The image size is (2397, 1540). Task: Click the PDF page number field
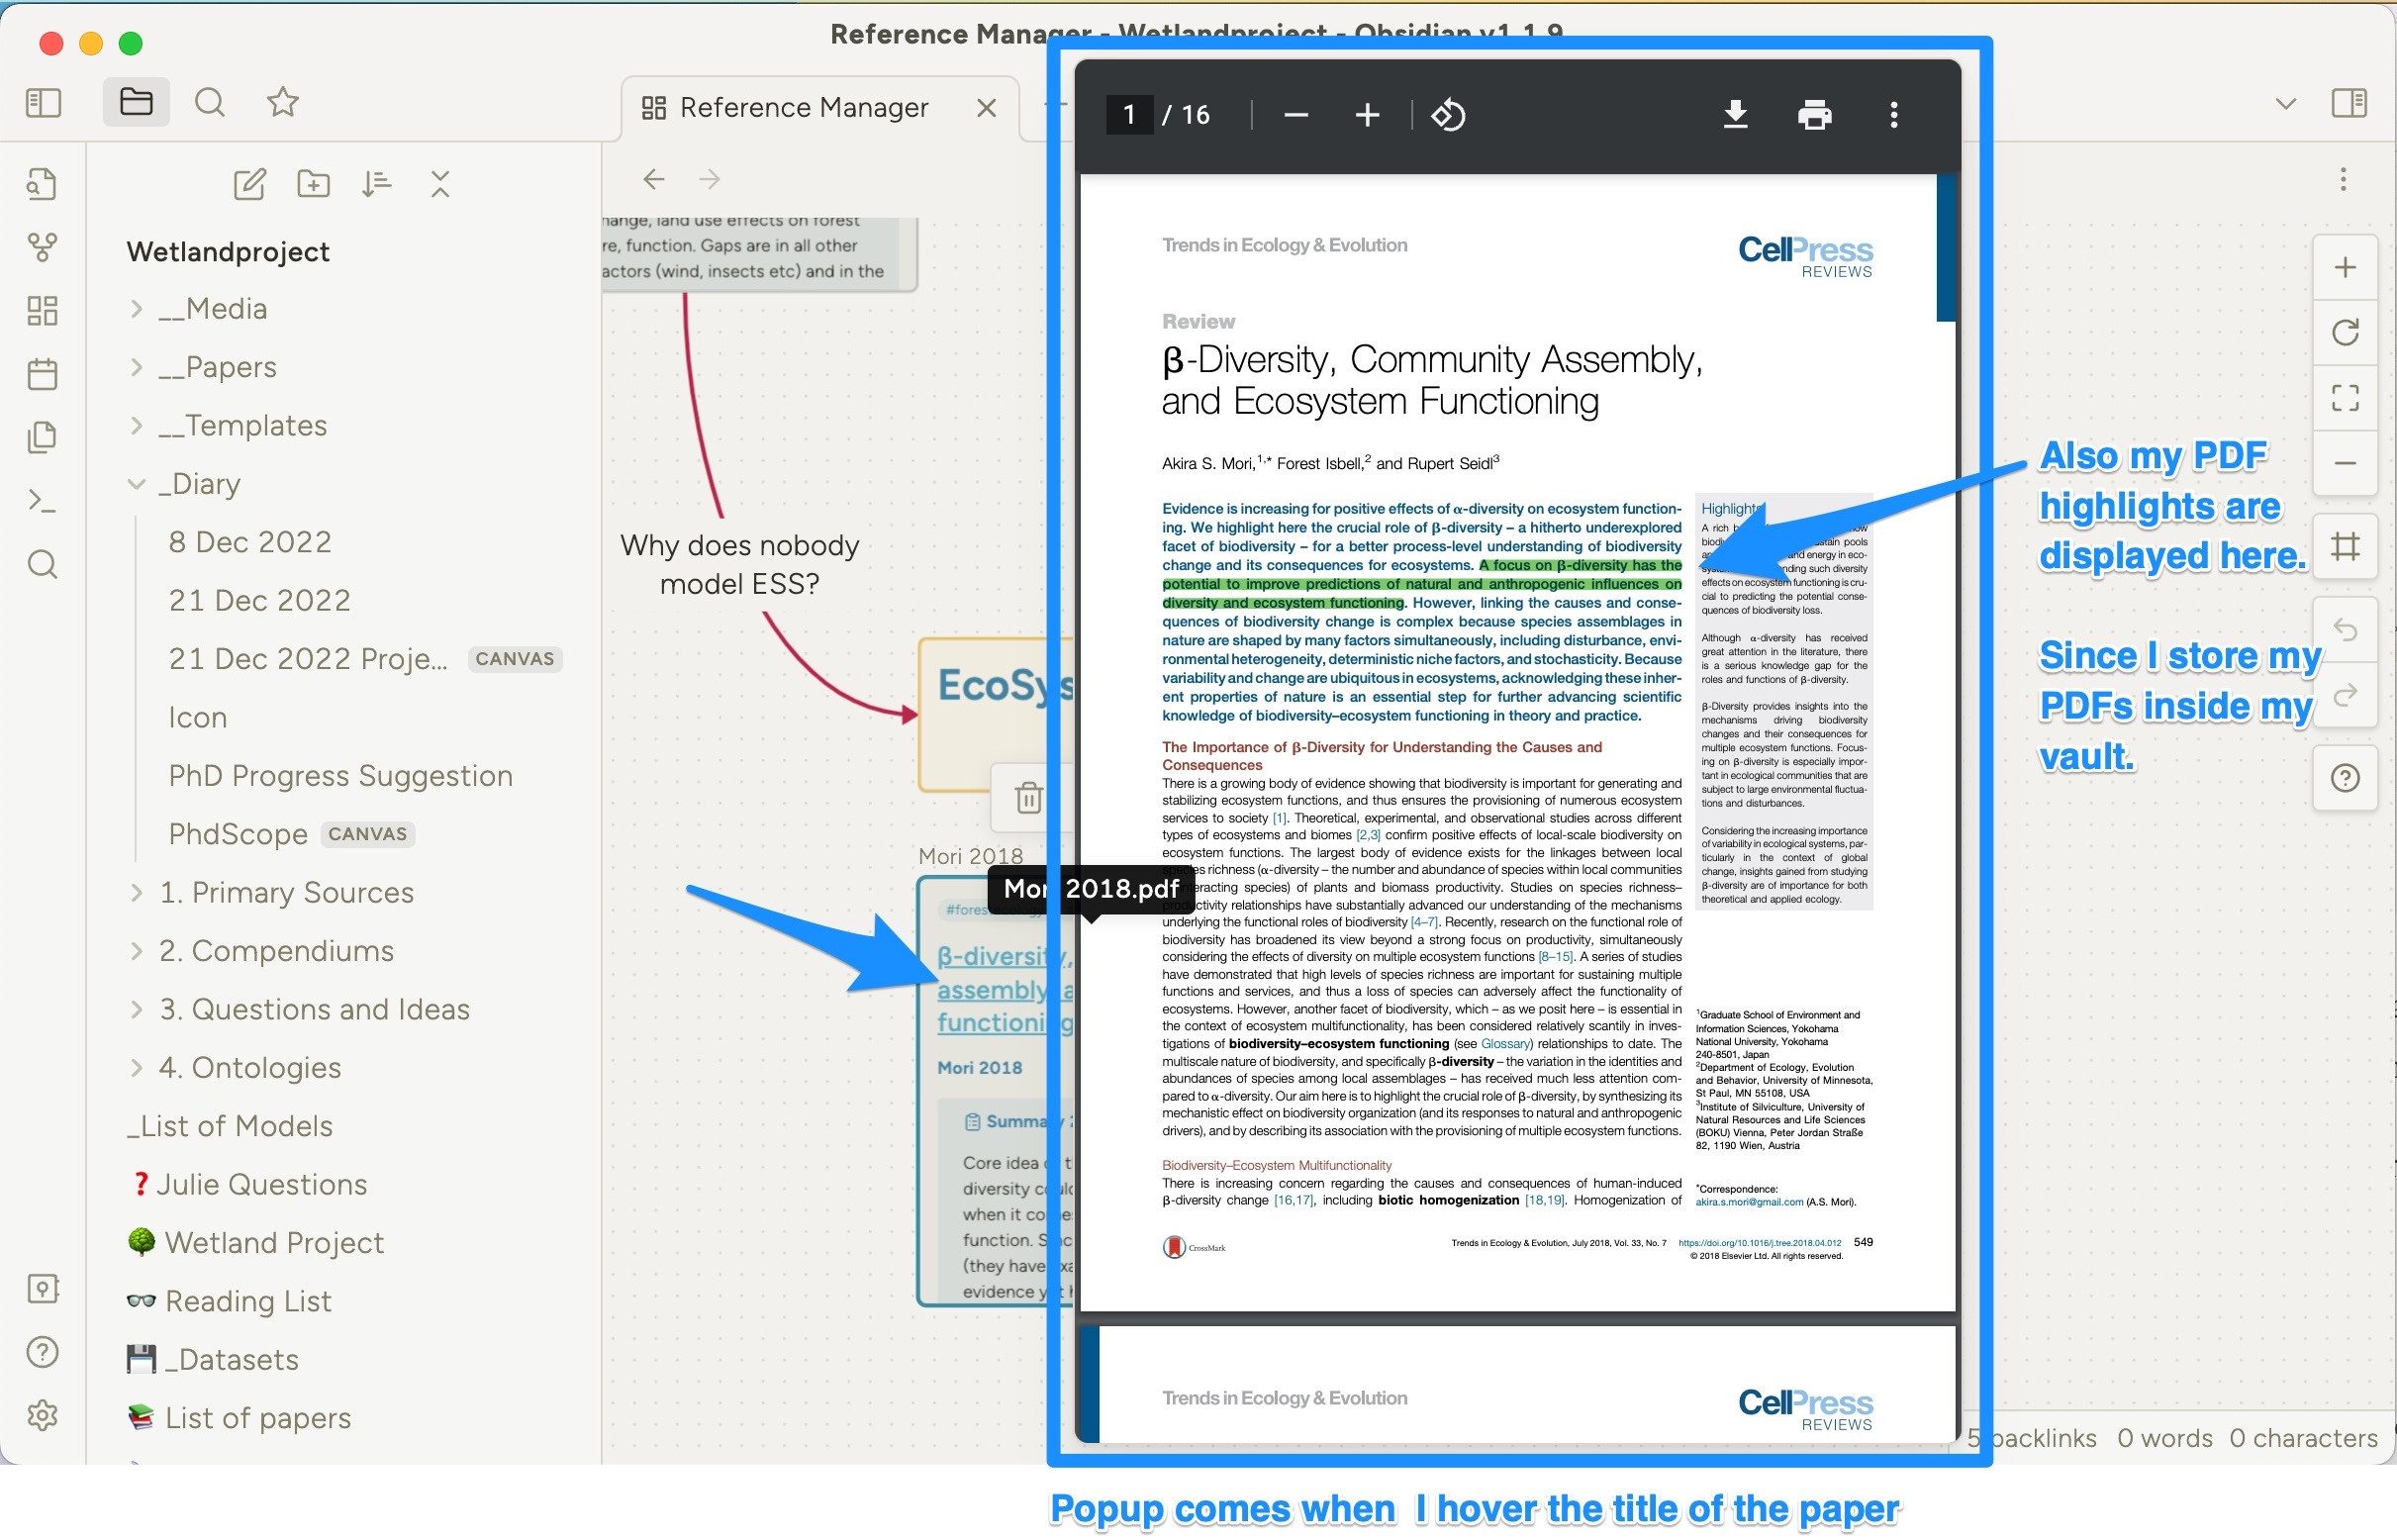[1129, 115]
